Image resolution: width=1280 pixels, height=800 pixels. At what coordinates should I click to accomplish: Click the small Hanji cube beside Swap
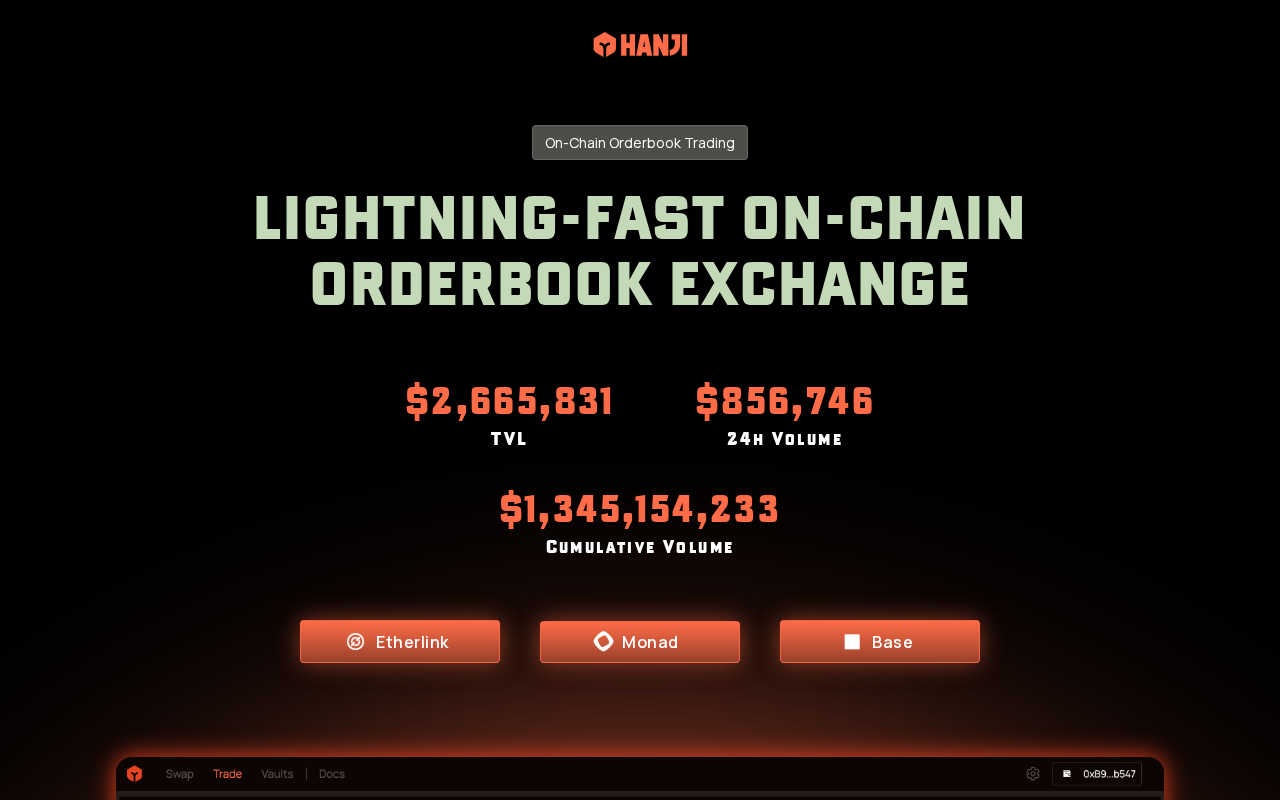[135, 774]
